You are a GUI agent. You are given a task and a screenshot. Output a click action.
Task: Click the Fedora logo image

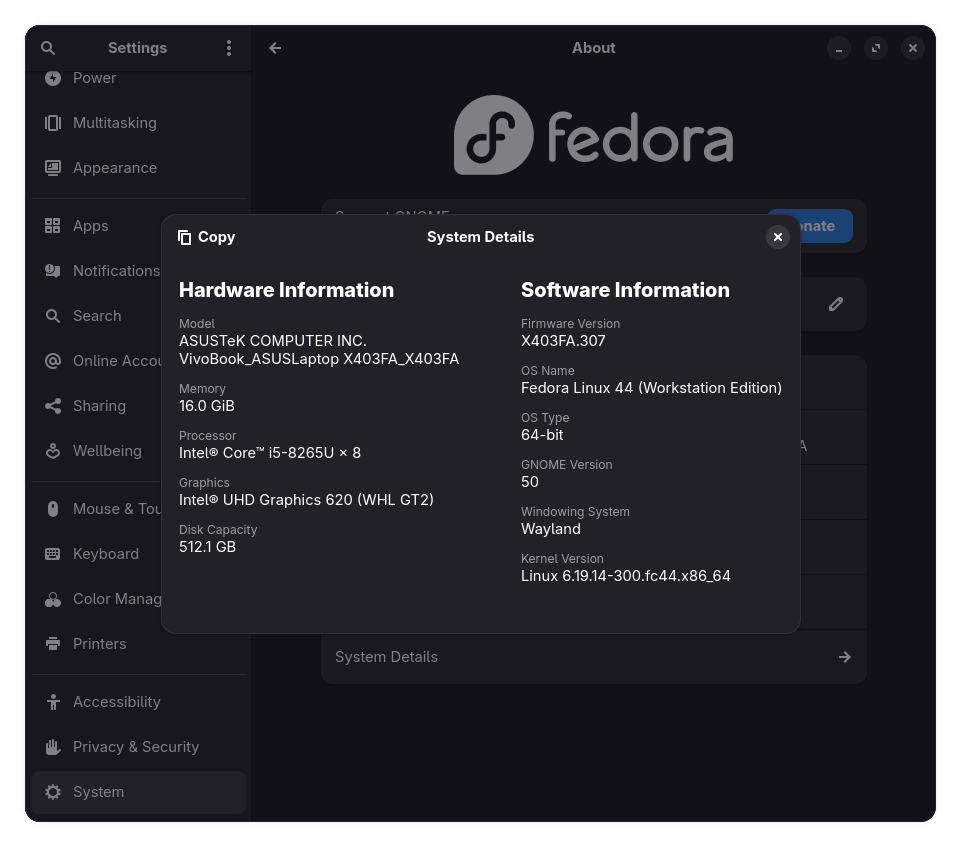coord(593,136)
